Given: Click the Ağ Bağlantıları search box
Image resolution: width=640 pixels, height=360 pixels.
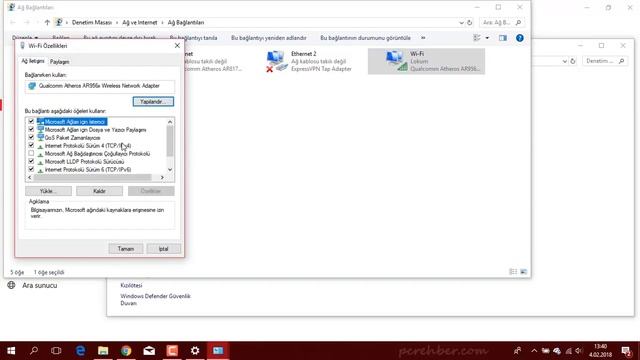Looking at the screenshot, I should click(x=502, y=23).
